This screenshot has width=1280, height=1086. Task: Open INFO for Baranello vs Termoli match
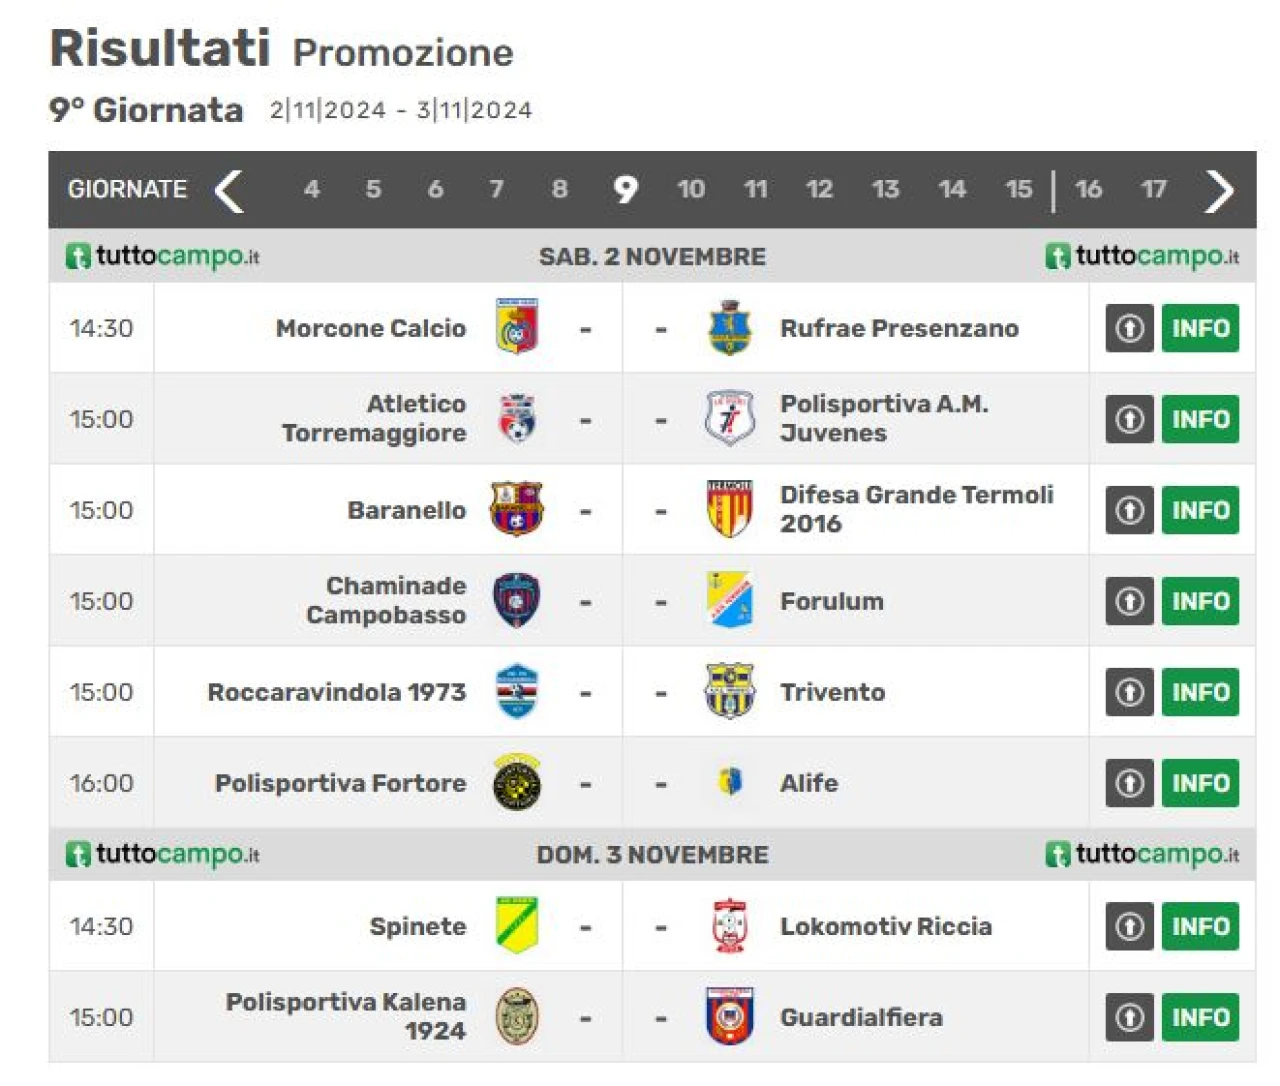[x=1200, y=510]
